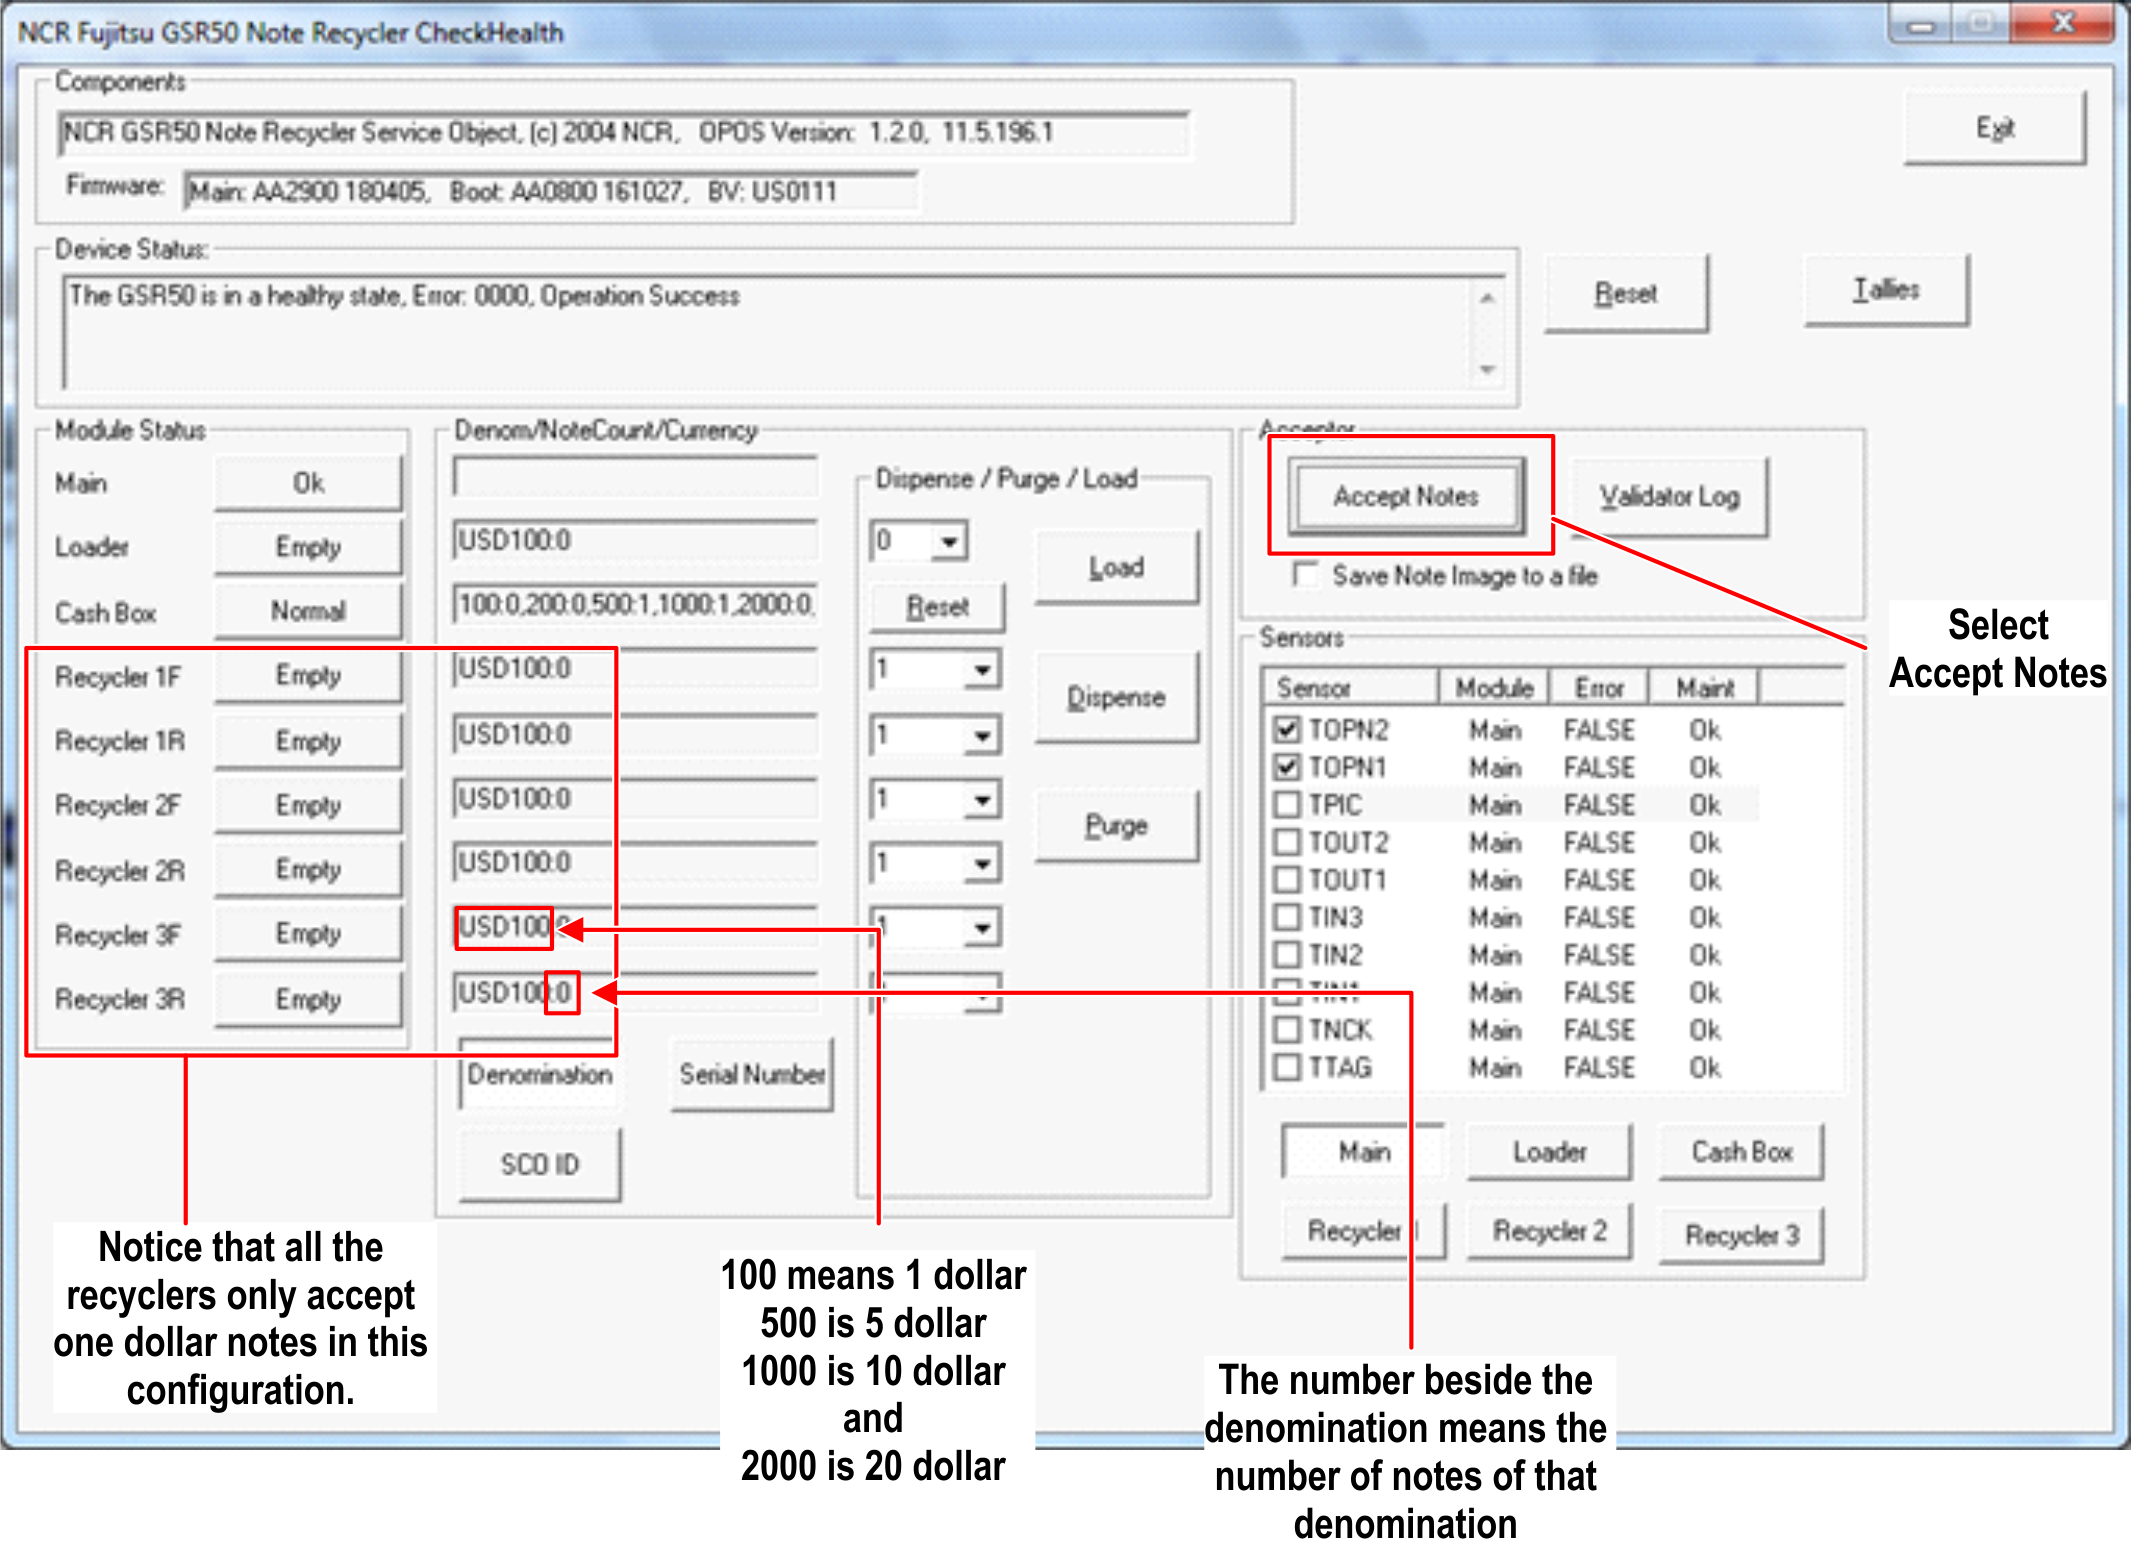Image resolution: width=2132 pixels, height=1547 pixels.
Task: Open the Recycler 2F count dropdown
Action: 983,799
